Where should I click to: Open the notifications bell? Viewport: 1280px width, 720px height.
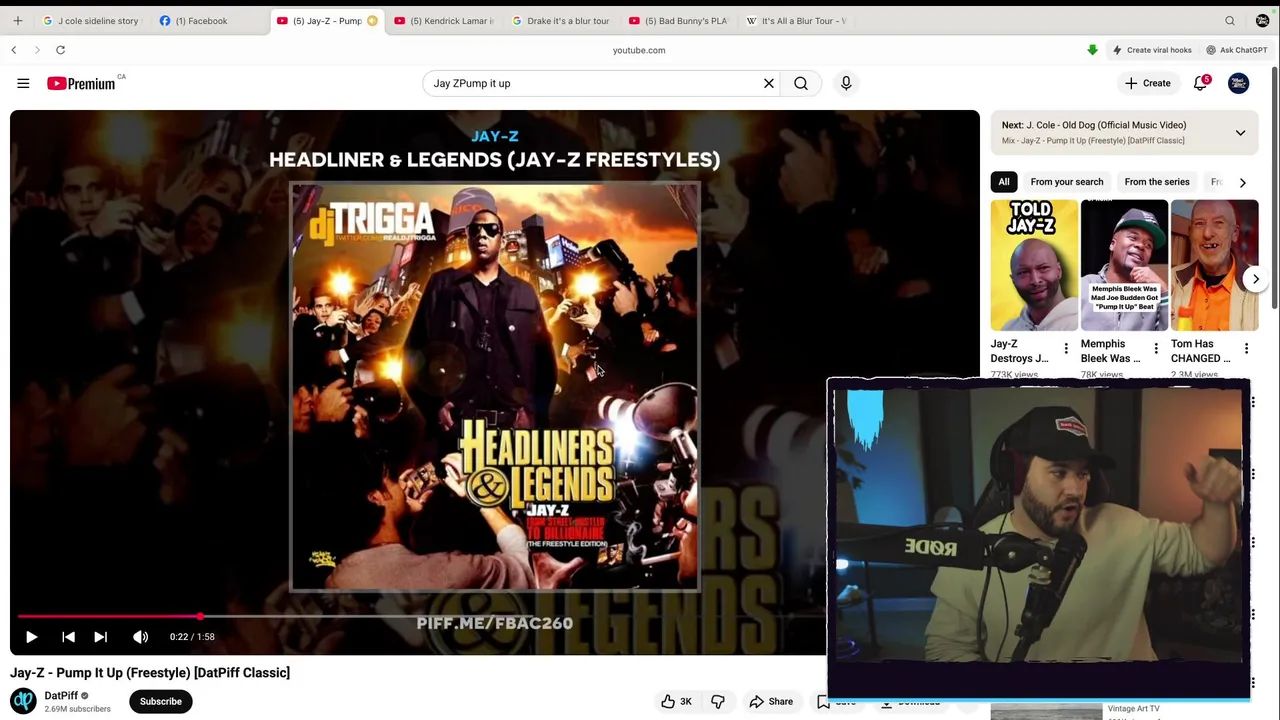[x=1201, y=83]
